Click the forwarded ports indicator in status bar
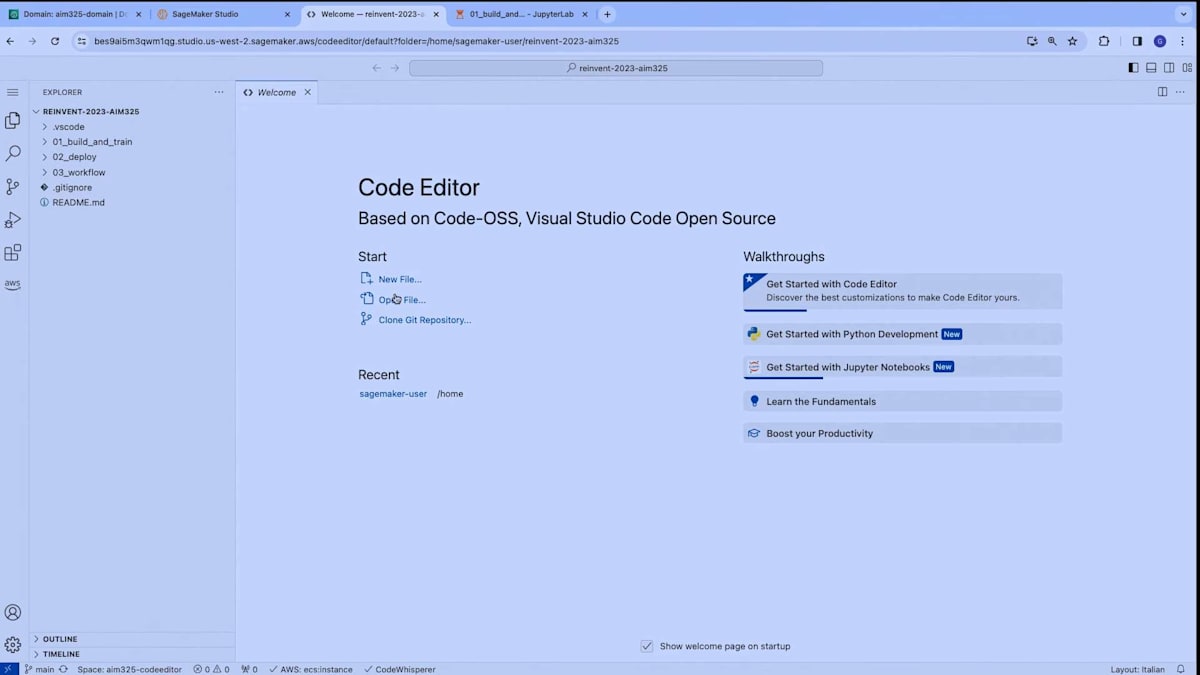This screenshot has height=675, width=1200. (x=249, y=669)
